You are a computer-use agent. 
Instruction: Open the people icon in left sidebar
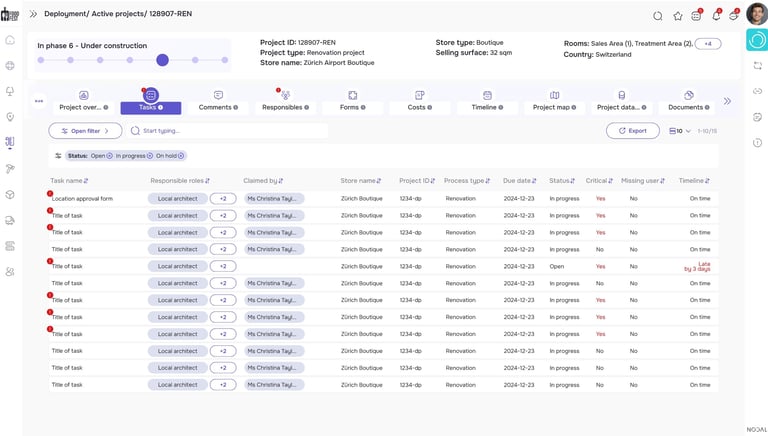pos(10,271)
